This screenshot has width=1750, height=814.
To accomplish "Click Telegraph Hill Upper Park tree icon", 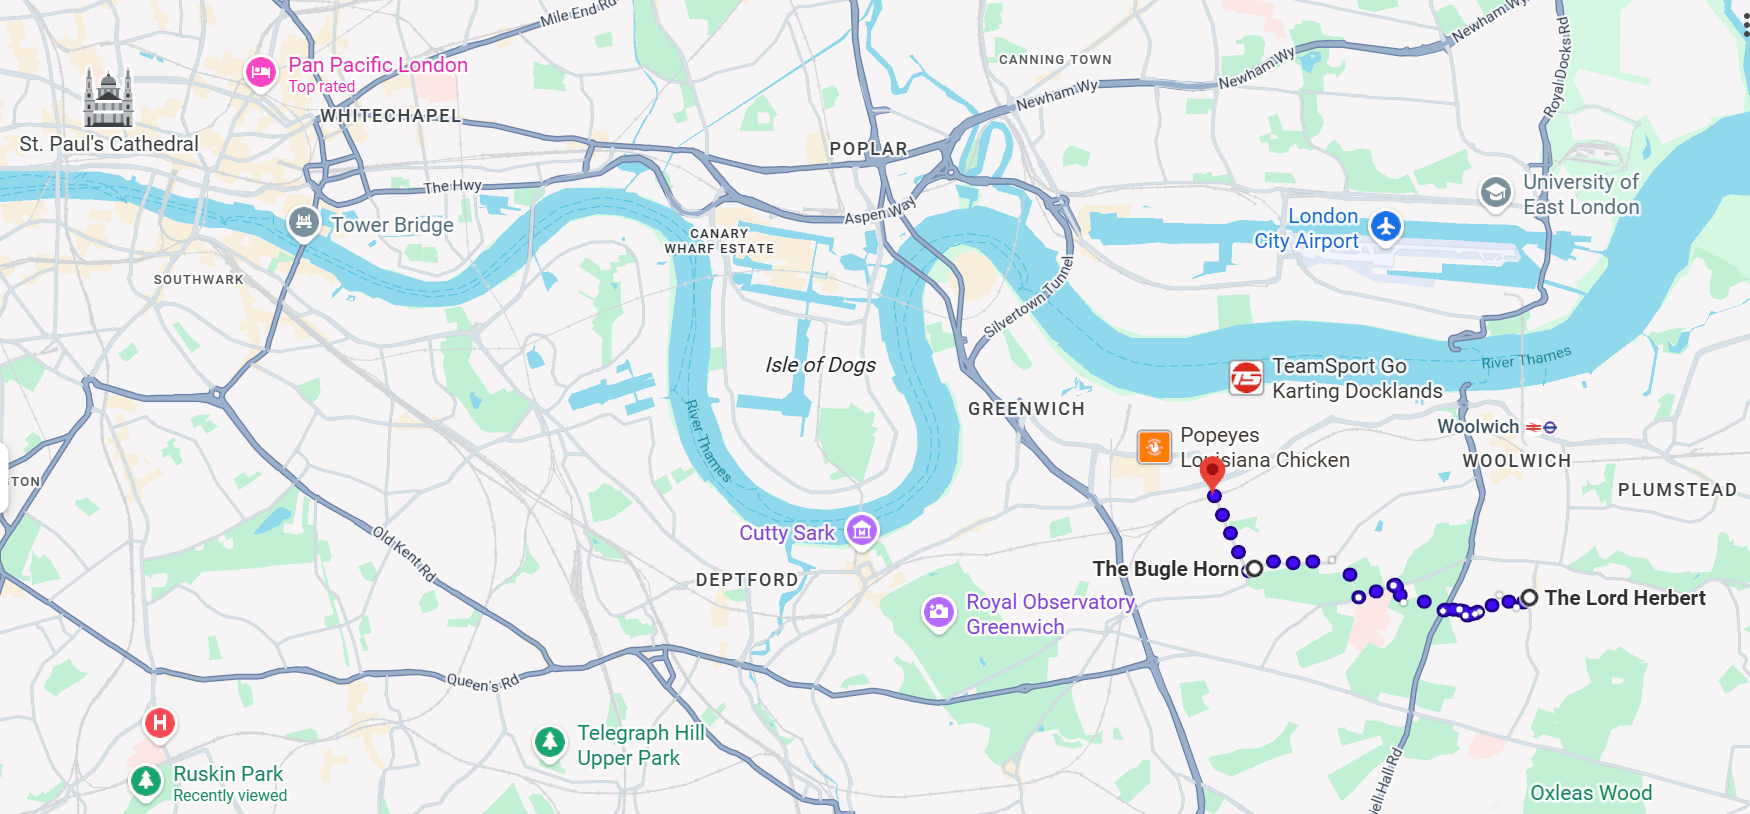I will 549,742.
